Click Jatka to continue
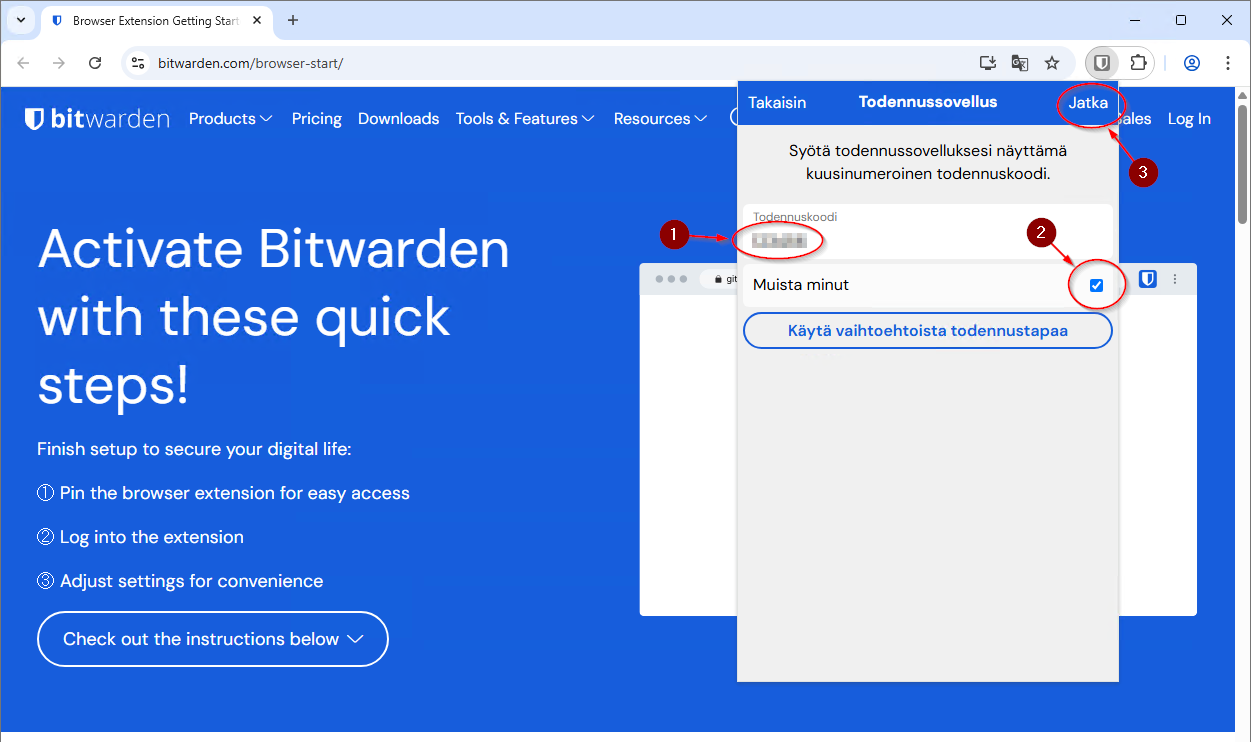The image size is (1251, 742). point(1089,103)
